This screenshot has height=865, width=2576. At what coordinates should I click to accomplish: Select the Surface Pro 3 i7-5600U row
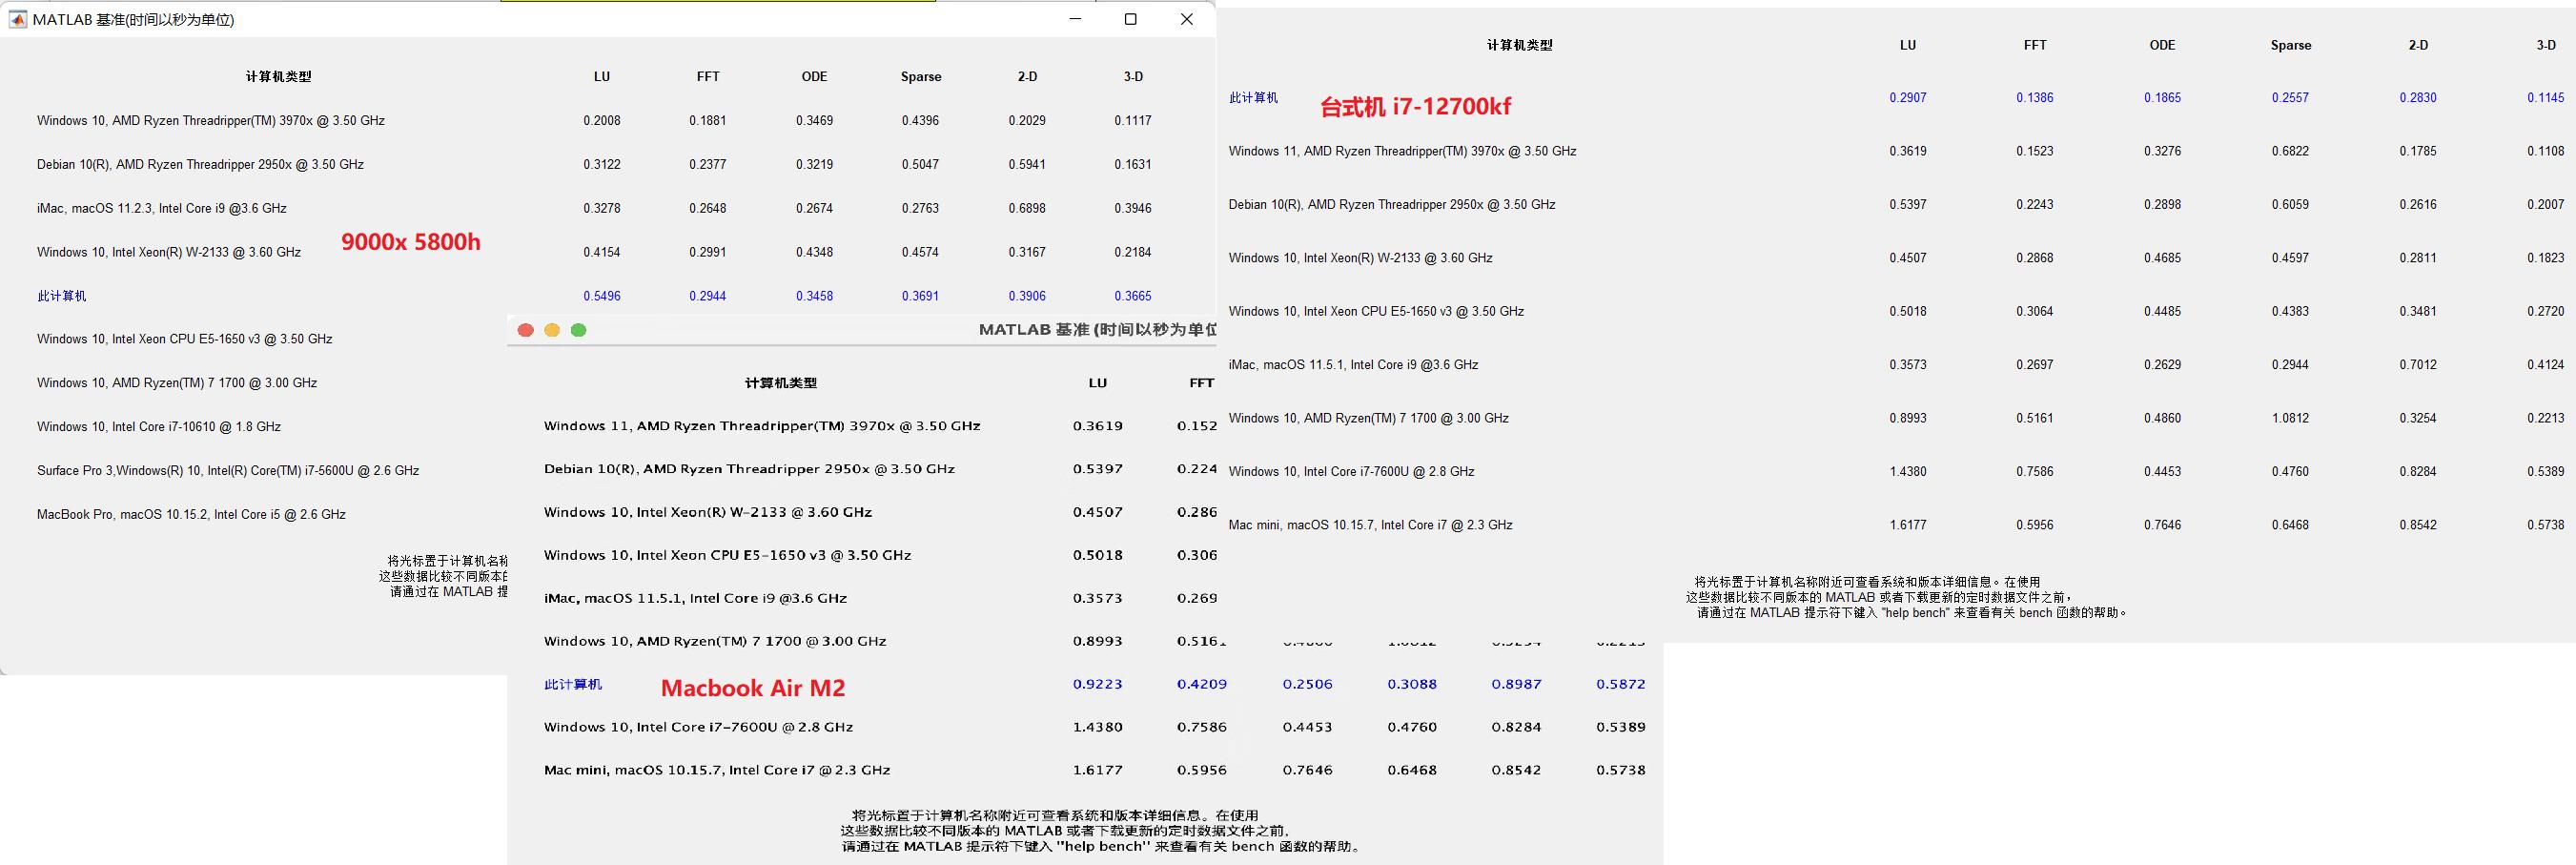pos(228,470)
